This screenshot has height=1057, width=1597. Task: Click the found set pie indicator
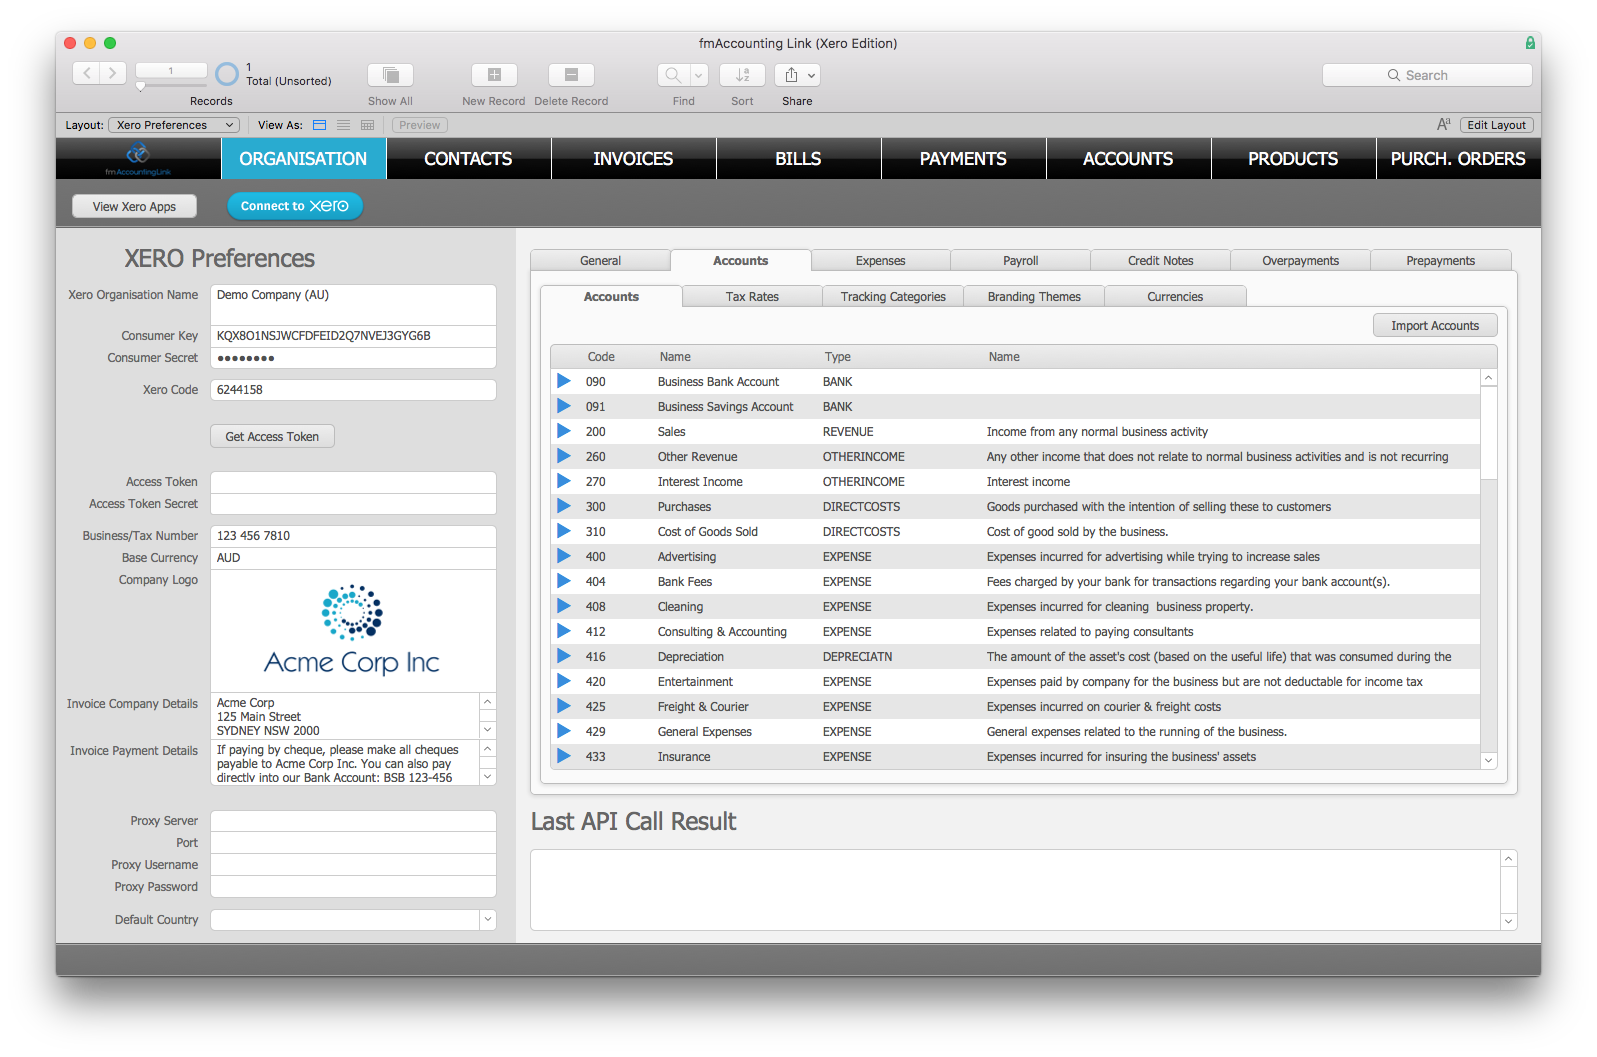[228, 74]
